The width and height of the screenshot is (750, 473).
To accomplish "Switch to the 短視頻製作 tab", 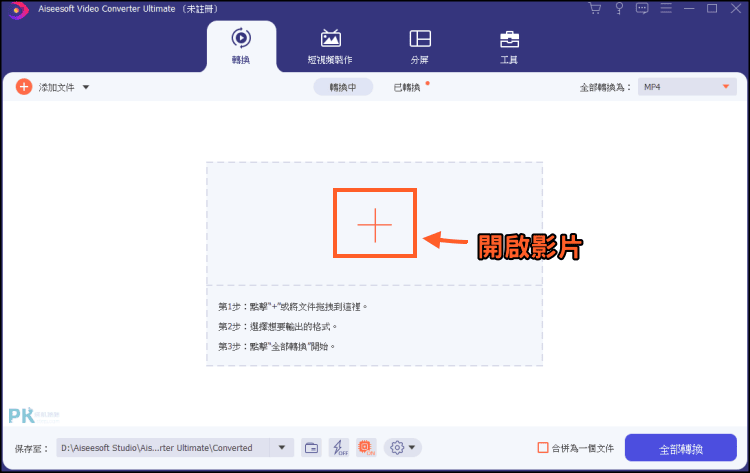I will click(330, 47).
